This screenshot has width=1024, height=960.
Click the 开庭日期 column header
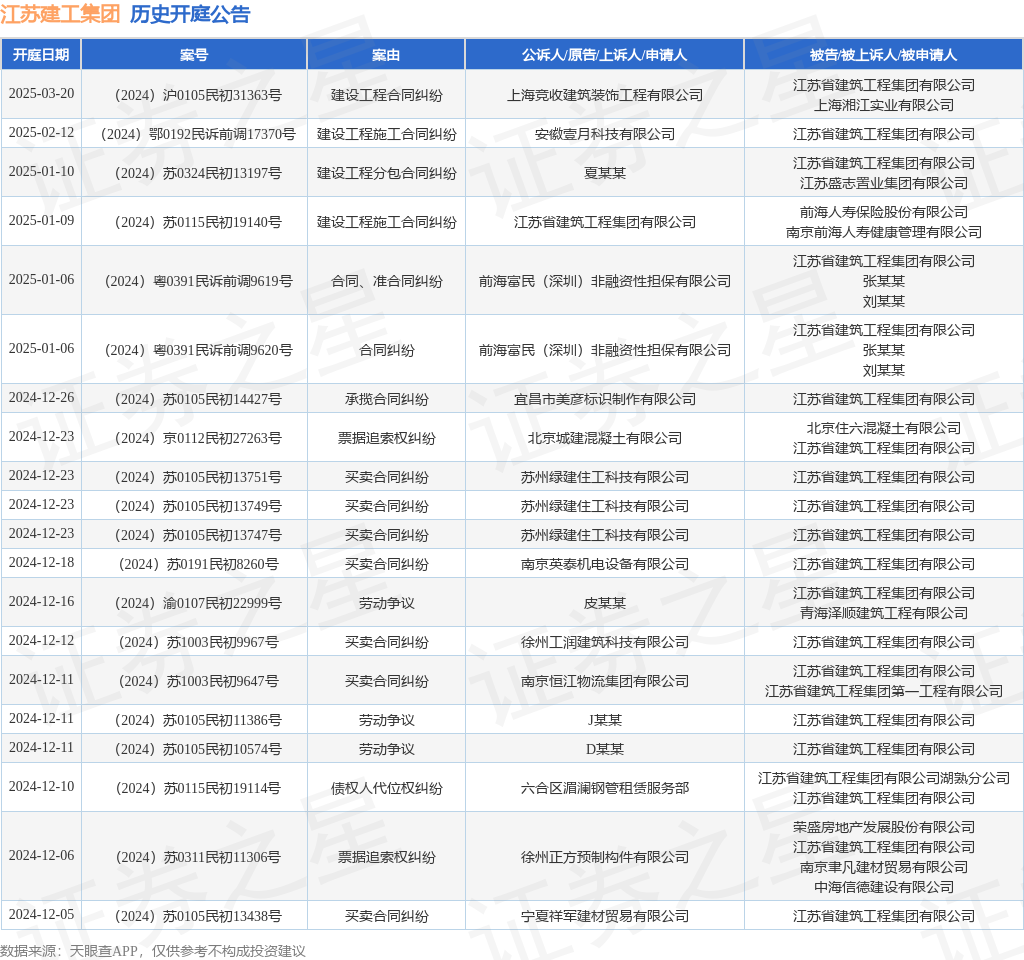coord(41,55)
